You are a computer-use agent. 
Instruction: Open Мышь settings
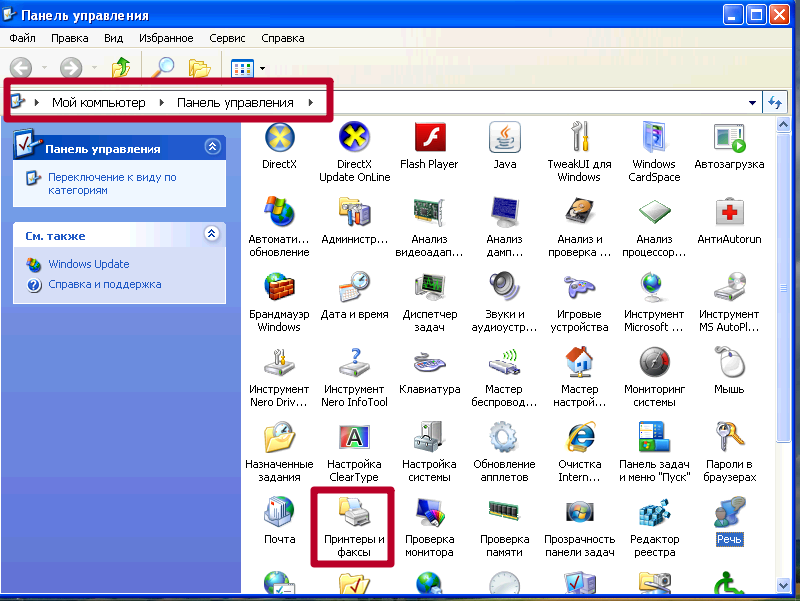pos(728,370)
